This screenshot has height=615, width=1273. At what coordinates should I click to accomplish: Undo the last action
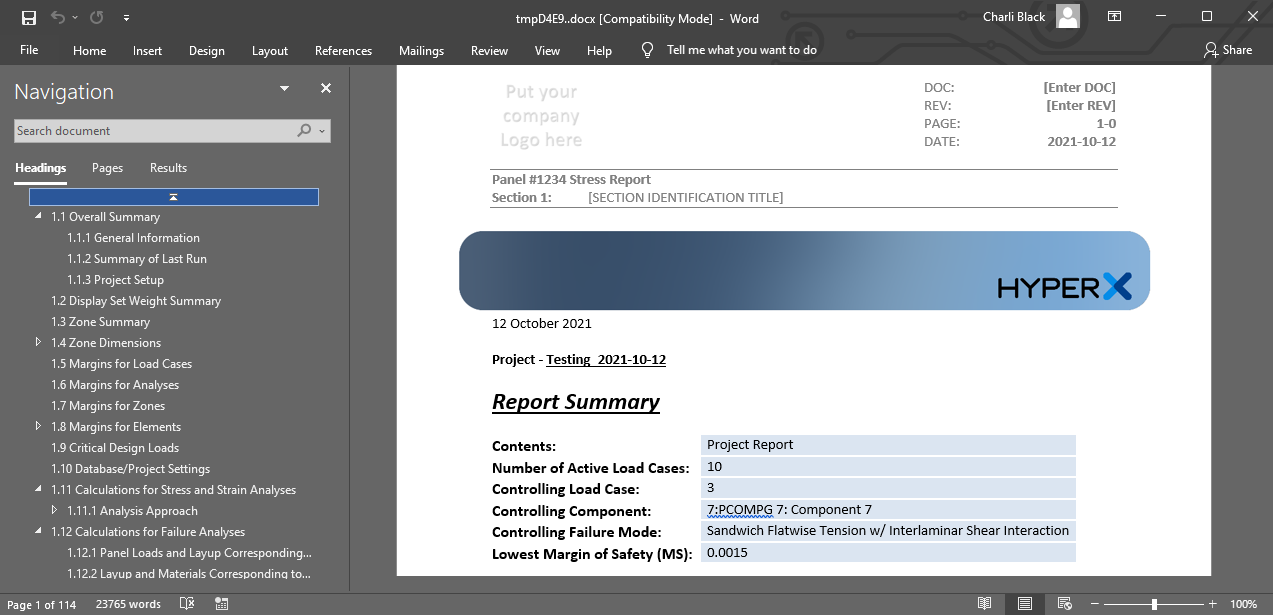tap(57, 17)
